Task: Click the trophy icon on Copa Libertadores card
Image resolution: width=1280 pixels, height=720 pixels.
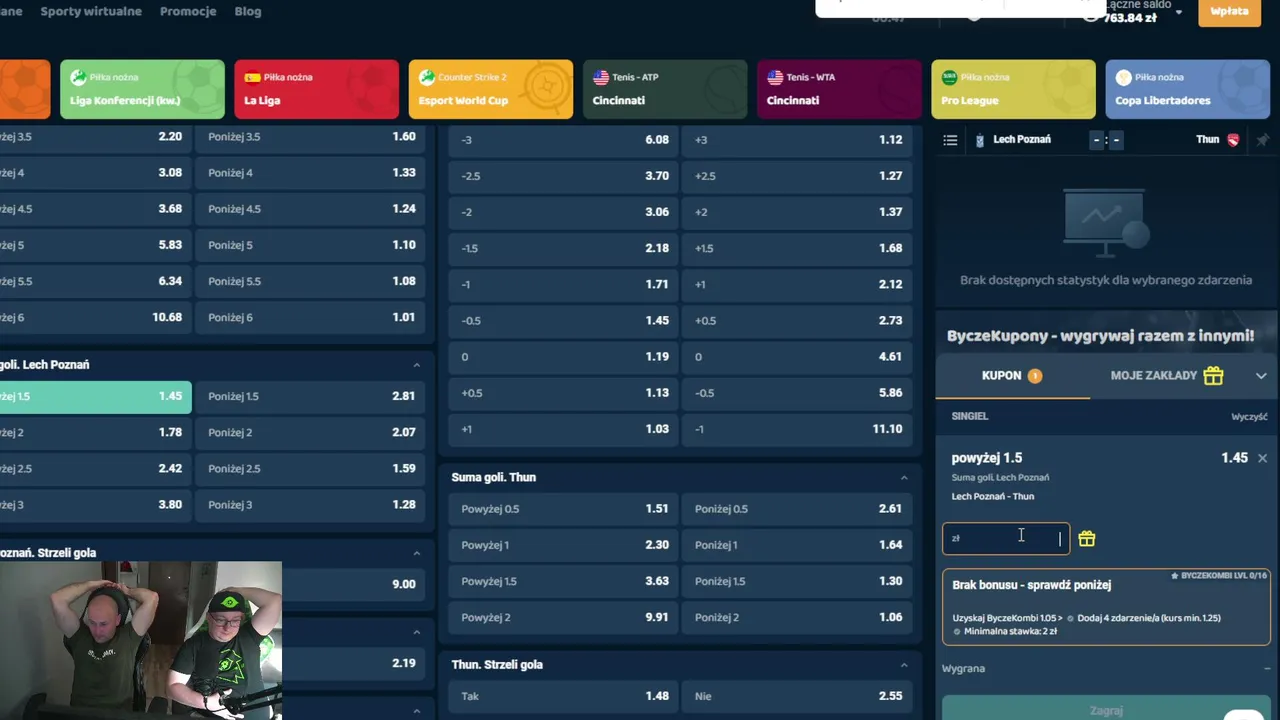Action: pyautogui.click(x=1123, y=77)
